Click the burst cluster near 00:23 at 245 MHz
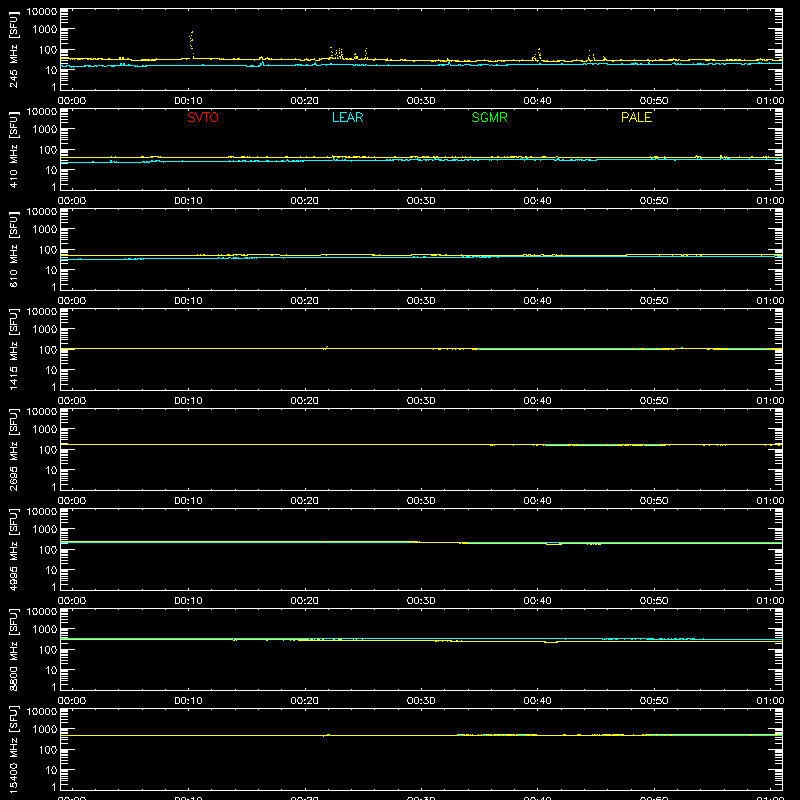 [x=337, y=53]
